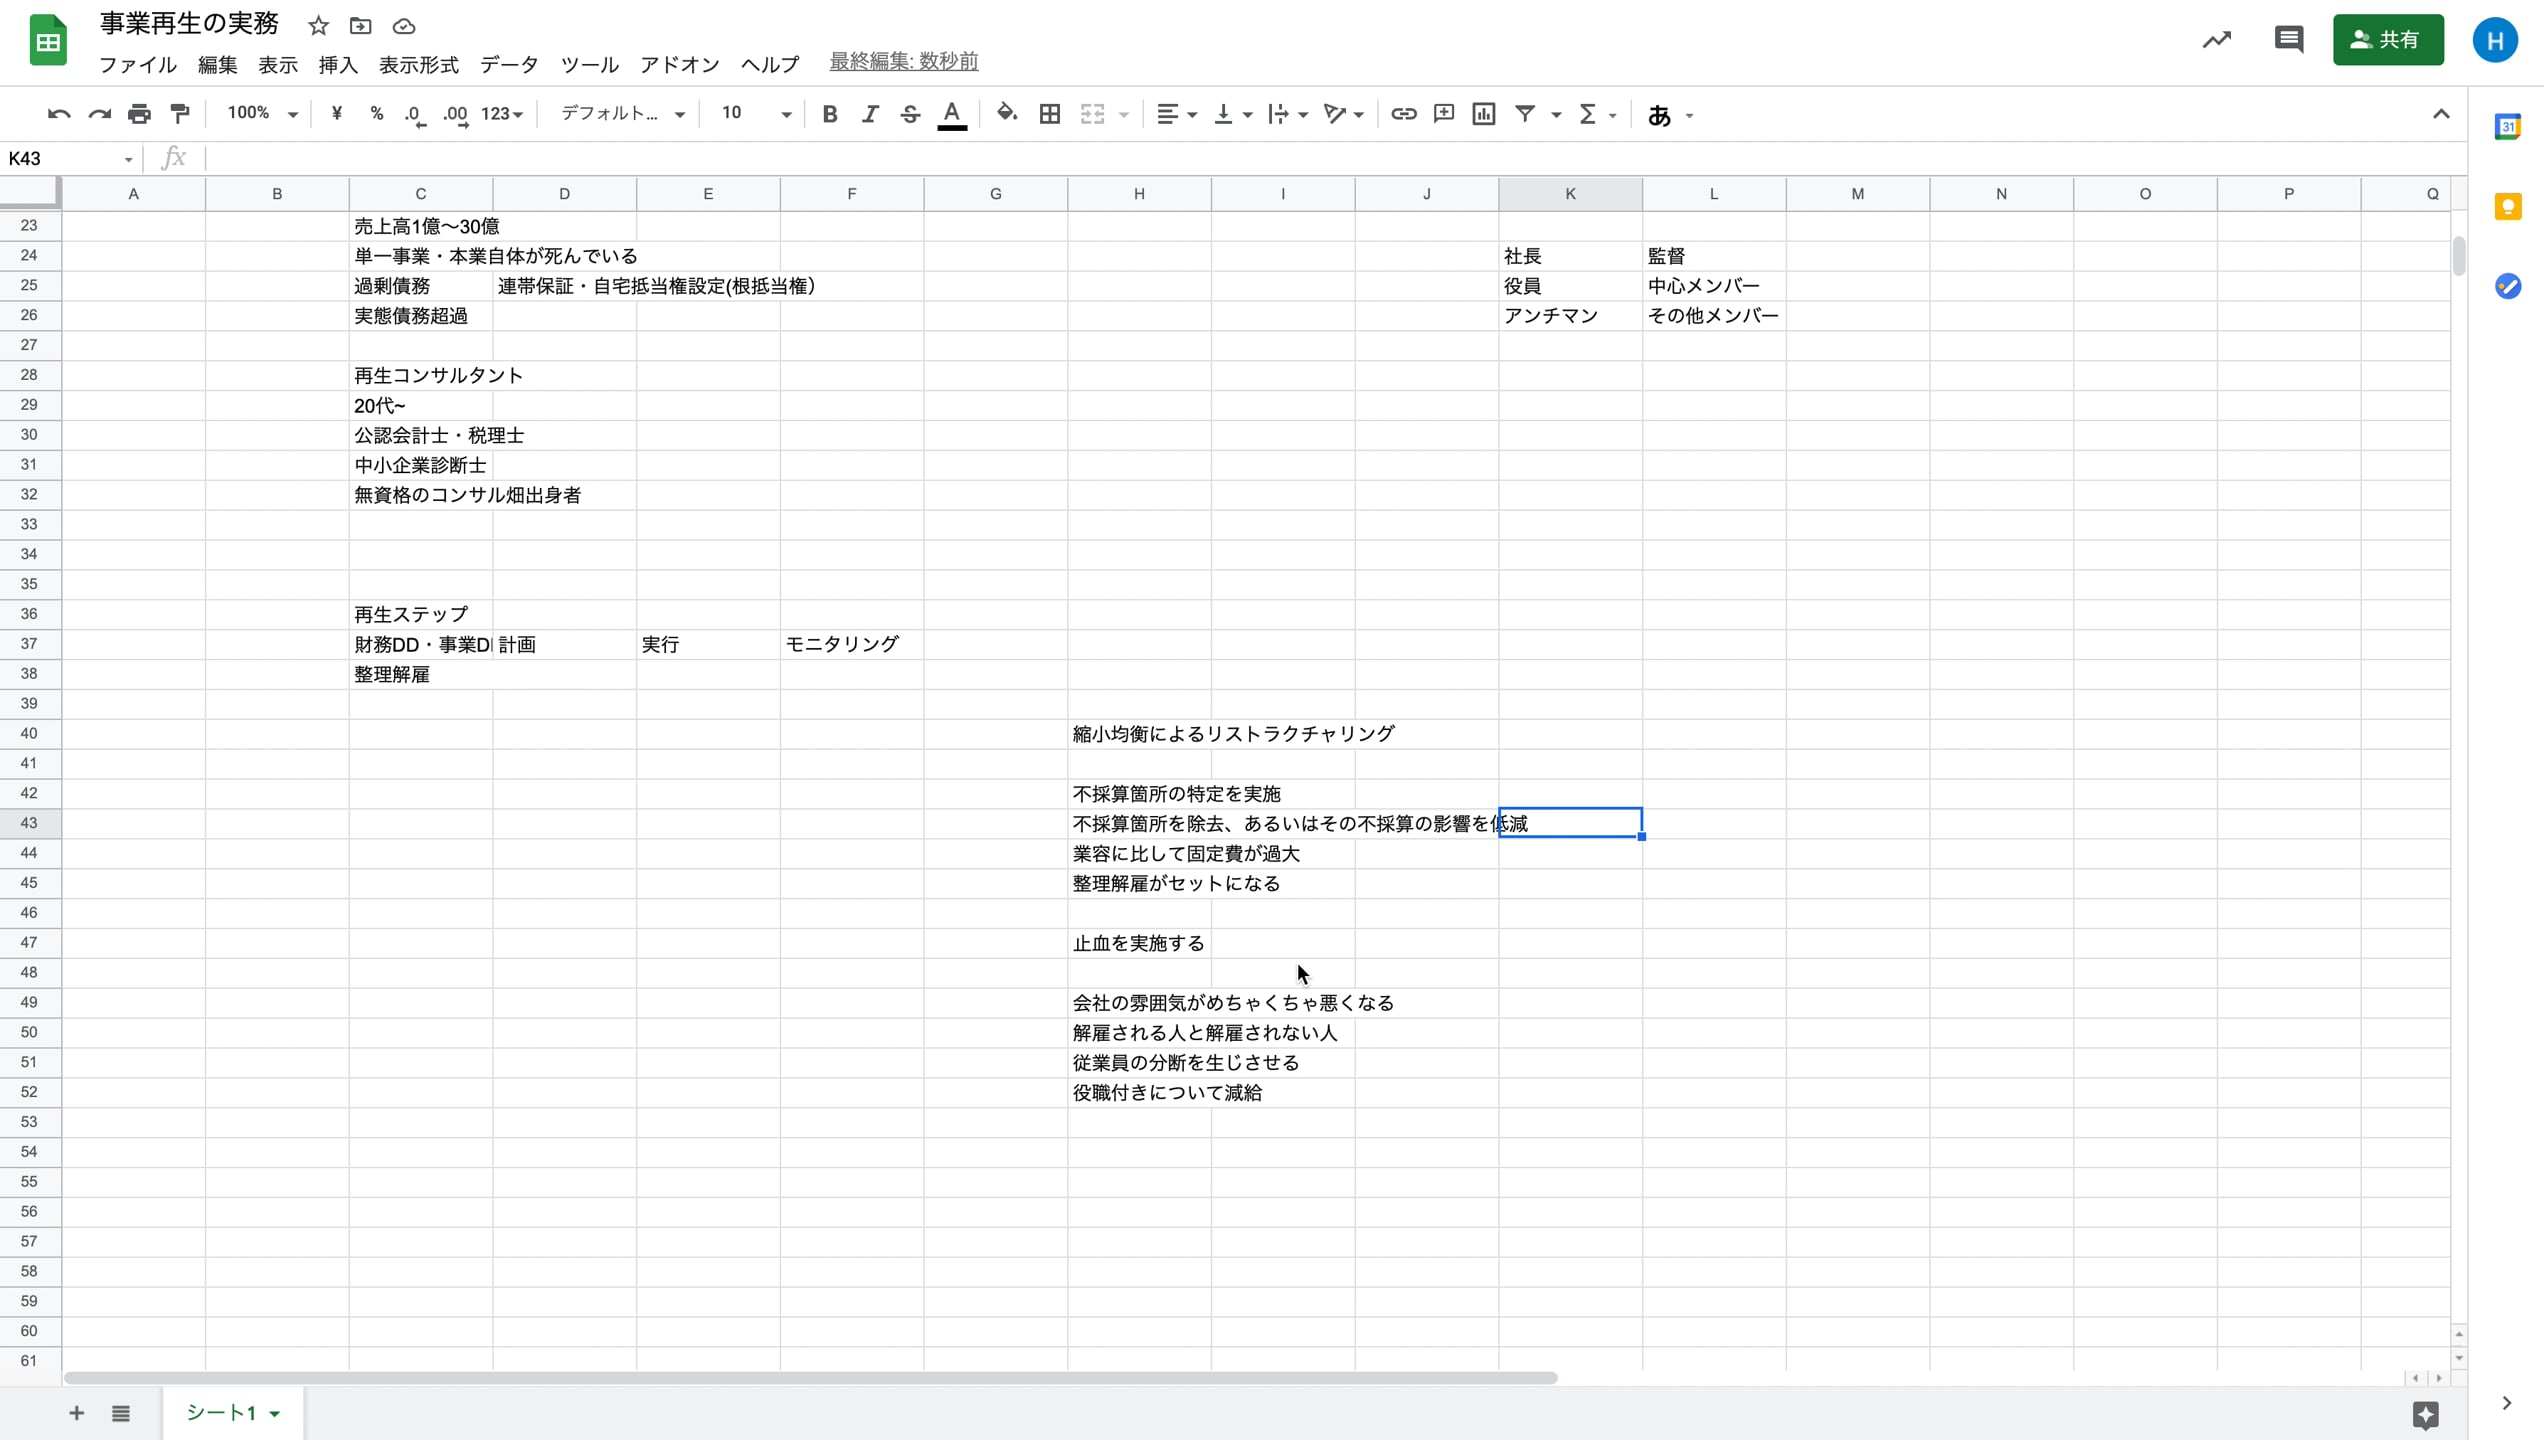Expand the font size dropdown showing 10
Image resolution: width=2544 pixels, height=1440 pixels.
786,114
